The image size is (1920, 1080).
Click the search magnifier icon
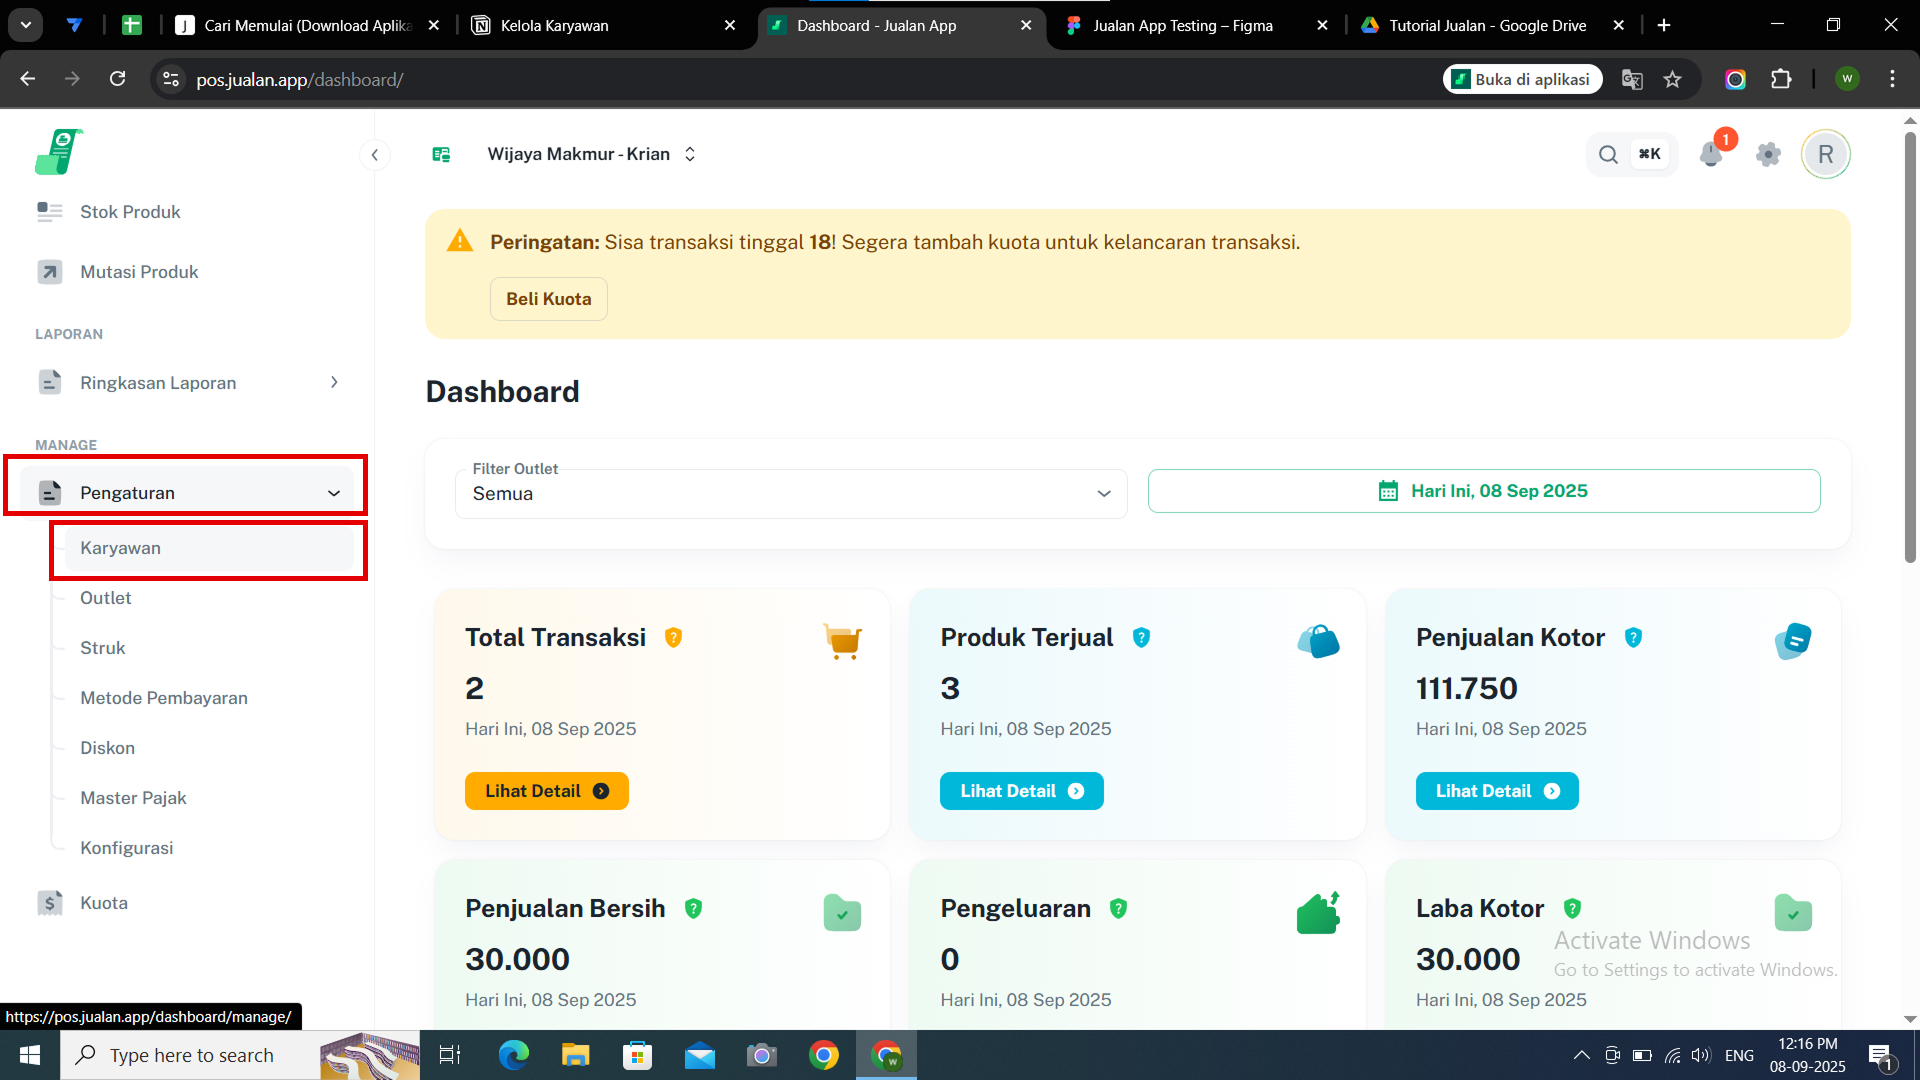pos(1608,154)
